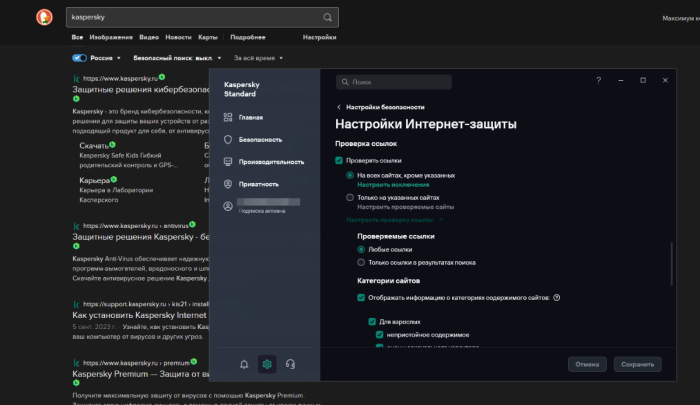Uncheck Для взрослых category checkbox
This screenshot has height=405, width=700.
372,321
